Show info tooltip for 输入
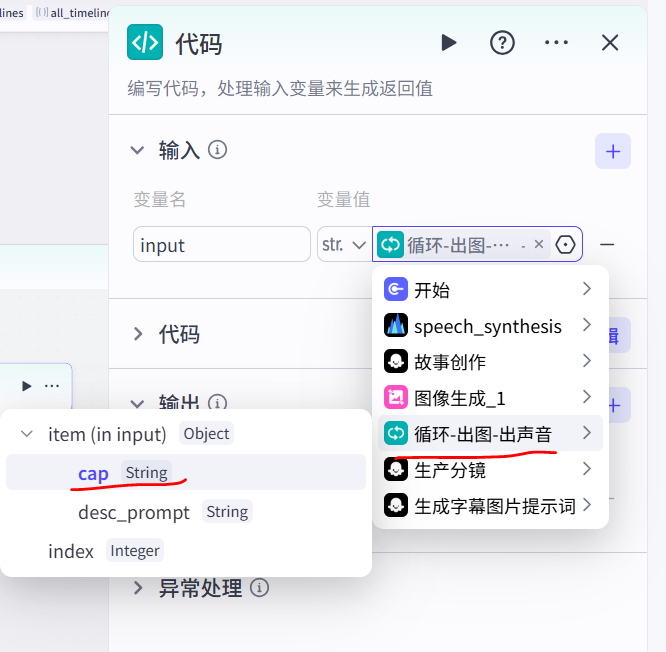 click(x=217, y=150)
